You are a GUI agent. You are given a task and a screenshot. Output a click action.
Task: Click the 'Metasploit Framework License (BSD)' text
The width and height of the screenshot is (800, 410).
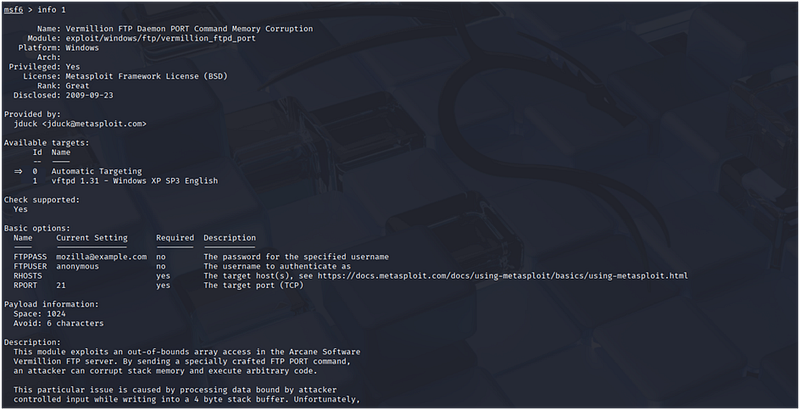[x=146, y=76]
